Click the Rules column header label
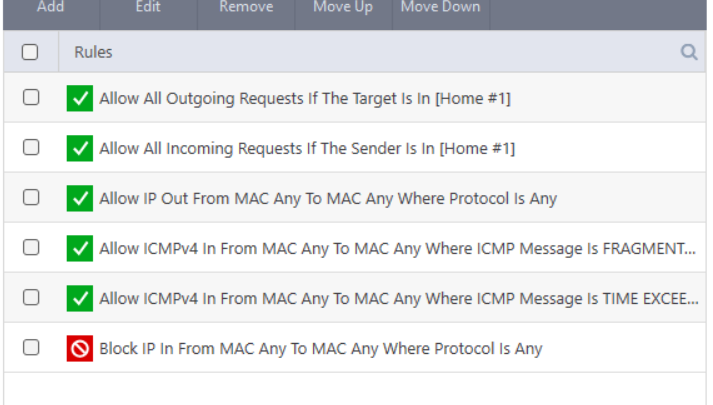The width and height of the screenshot is (713, 405). [x=93, y=52]
